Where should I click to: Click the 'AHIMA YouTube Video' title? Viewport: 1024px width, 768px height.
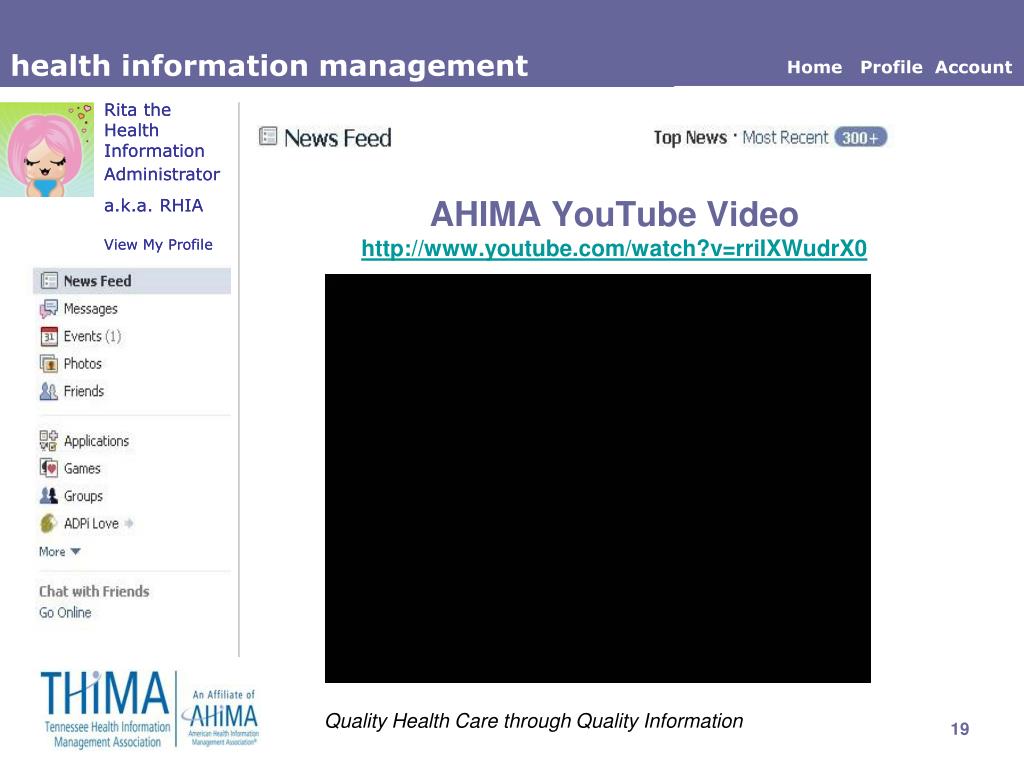coord(614,214)
